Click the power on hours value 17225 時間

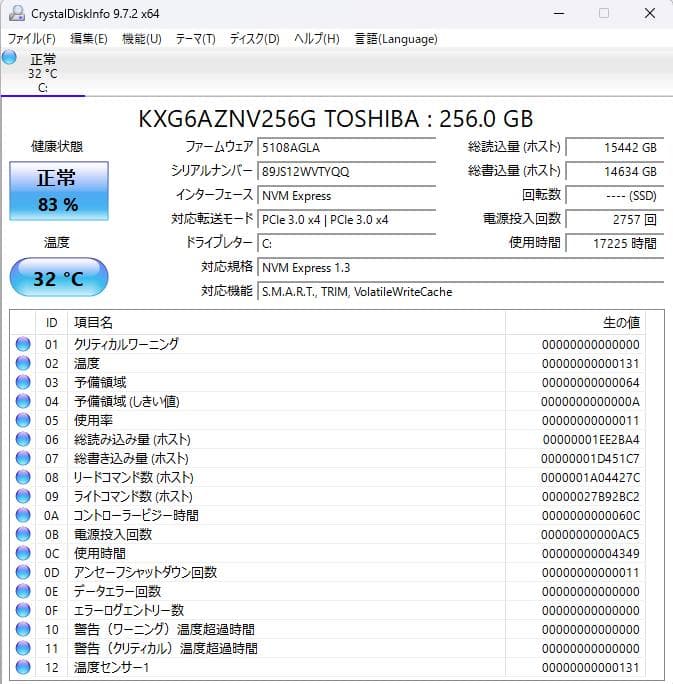coord(615,243)
